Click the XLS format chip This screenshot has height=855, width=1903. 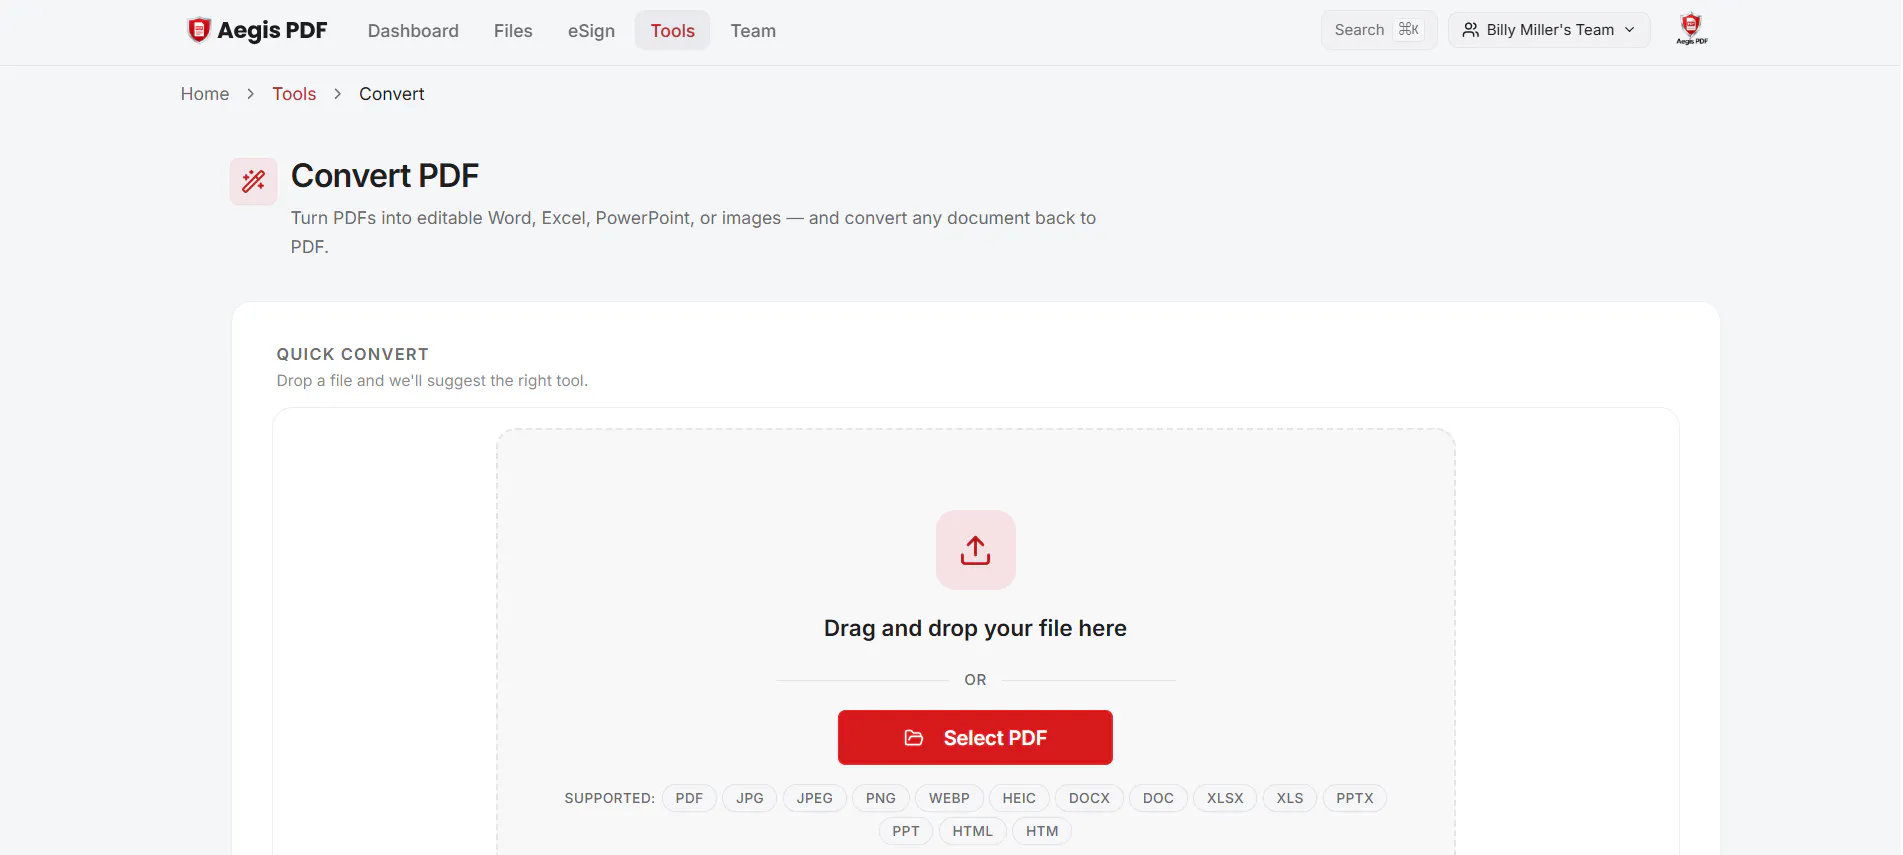[1290, 798]
